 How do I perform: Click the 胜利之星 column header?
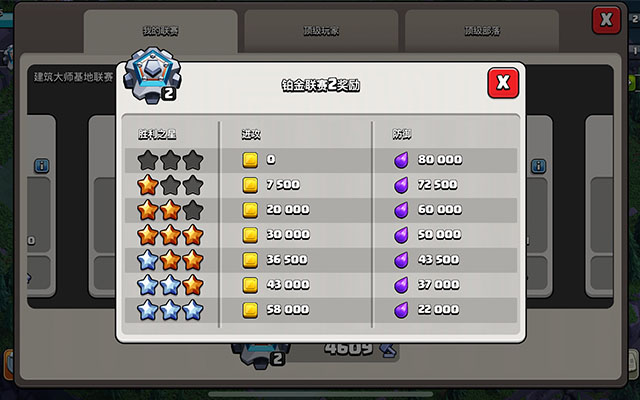[157, 134]
